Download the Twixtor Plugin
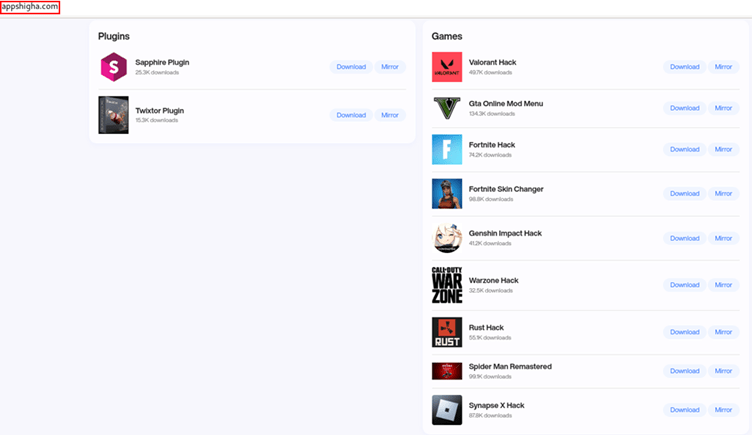The height and width of the screenshot is (435, 752). click(x=351, y=115)
